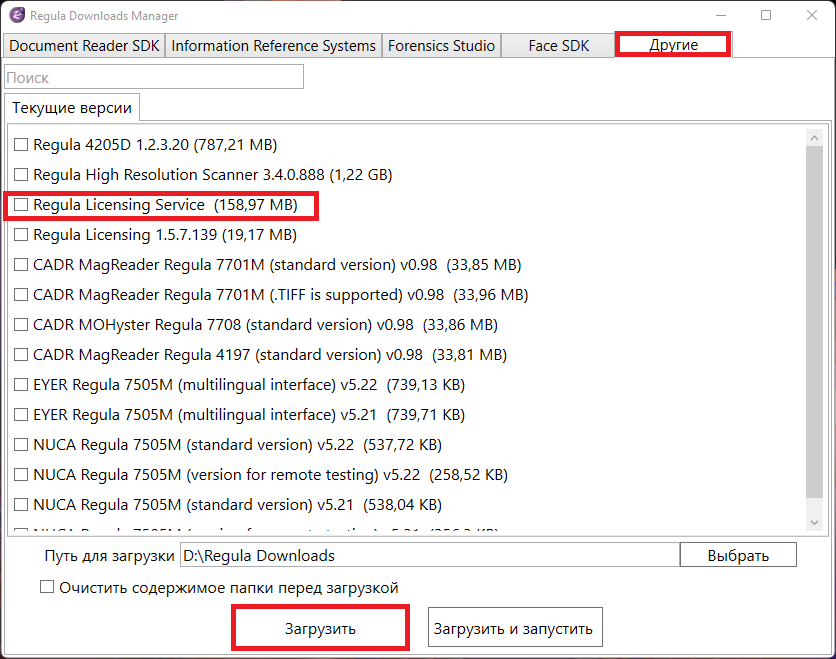Select the Другие tab

coord(673,45)
